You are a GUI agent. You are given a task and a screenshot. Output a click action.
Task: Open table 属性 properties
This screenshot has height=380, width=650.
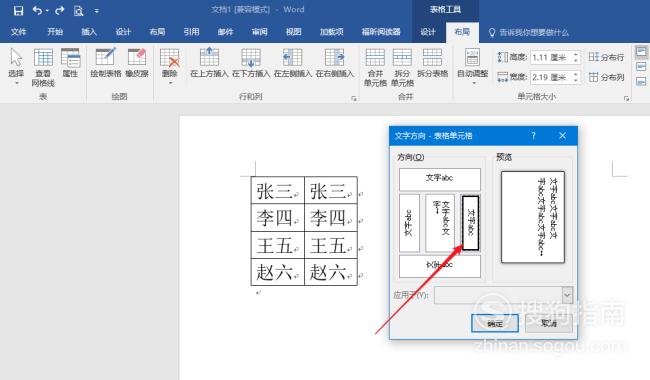(x=70, y=63)
